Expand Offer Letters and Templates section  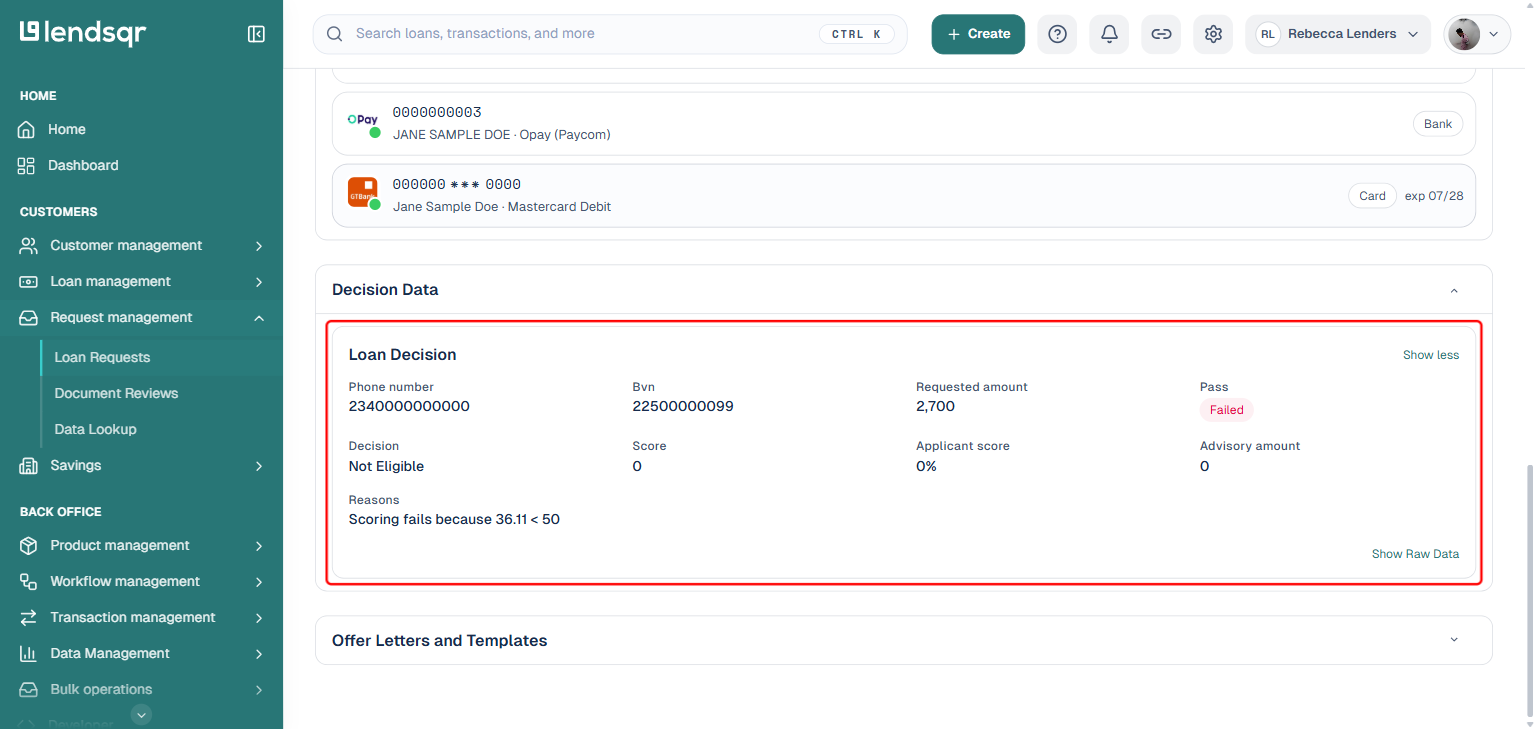click(1454, 640)
